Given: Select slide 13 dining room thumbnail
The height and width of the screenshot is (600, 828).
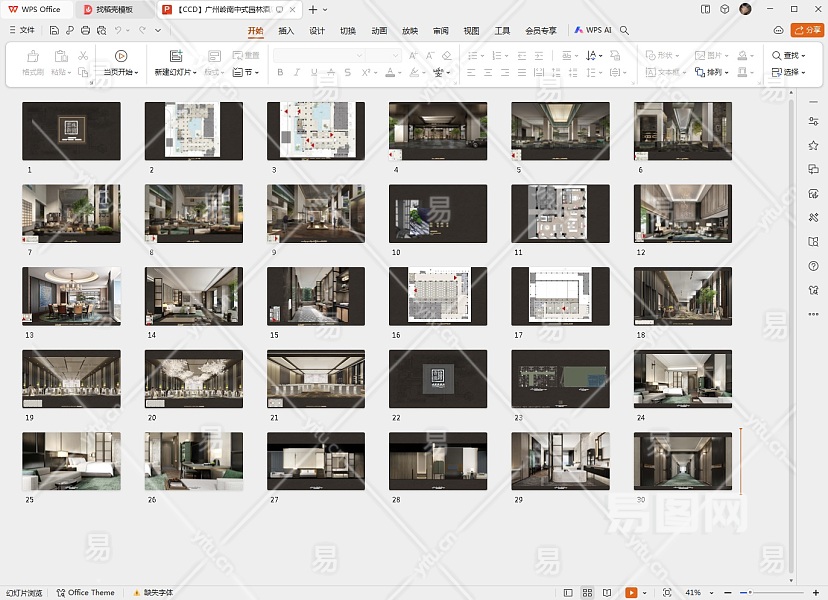Looking at the screenshot, I should [71, 296].
